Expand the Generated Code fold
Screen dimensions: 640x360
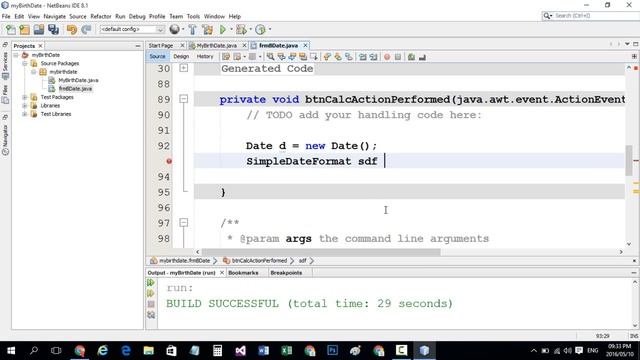pos(184,68)
